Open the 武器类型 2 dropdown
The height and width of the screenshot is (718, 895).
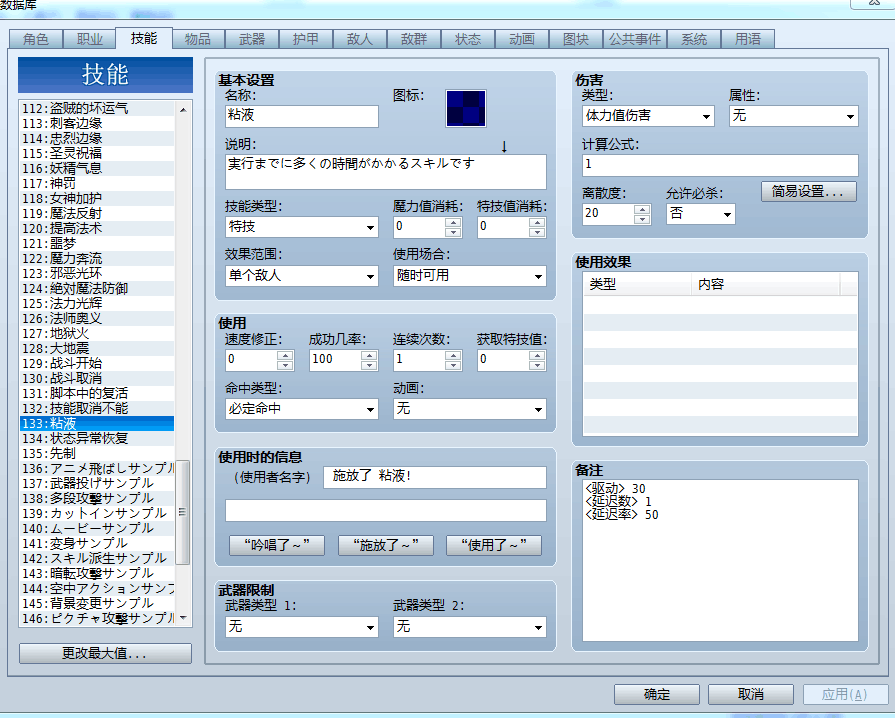pos(469,627)
